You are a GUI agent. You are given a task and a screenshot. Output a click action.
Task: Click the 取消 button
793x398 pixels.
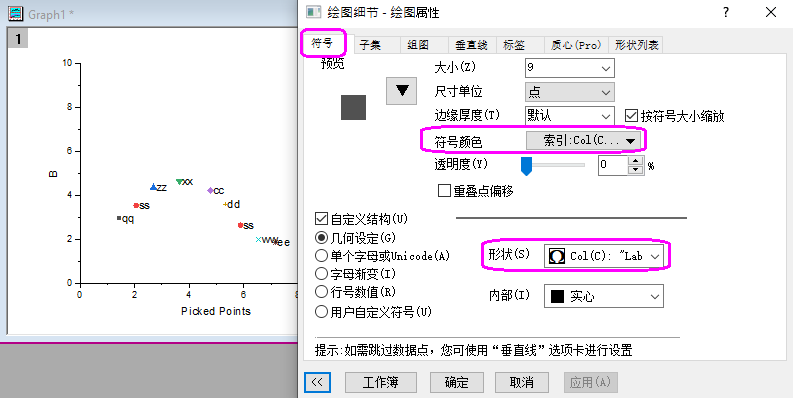coord(522,382)
